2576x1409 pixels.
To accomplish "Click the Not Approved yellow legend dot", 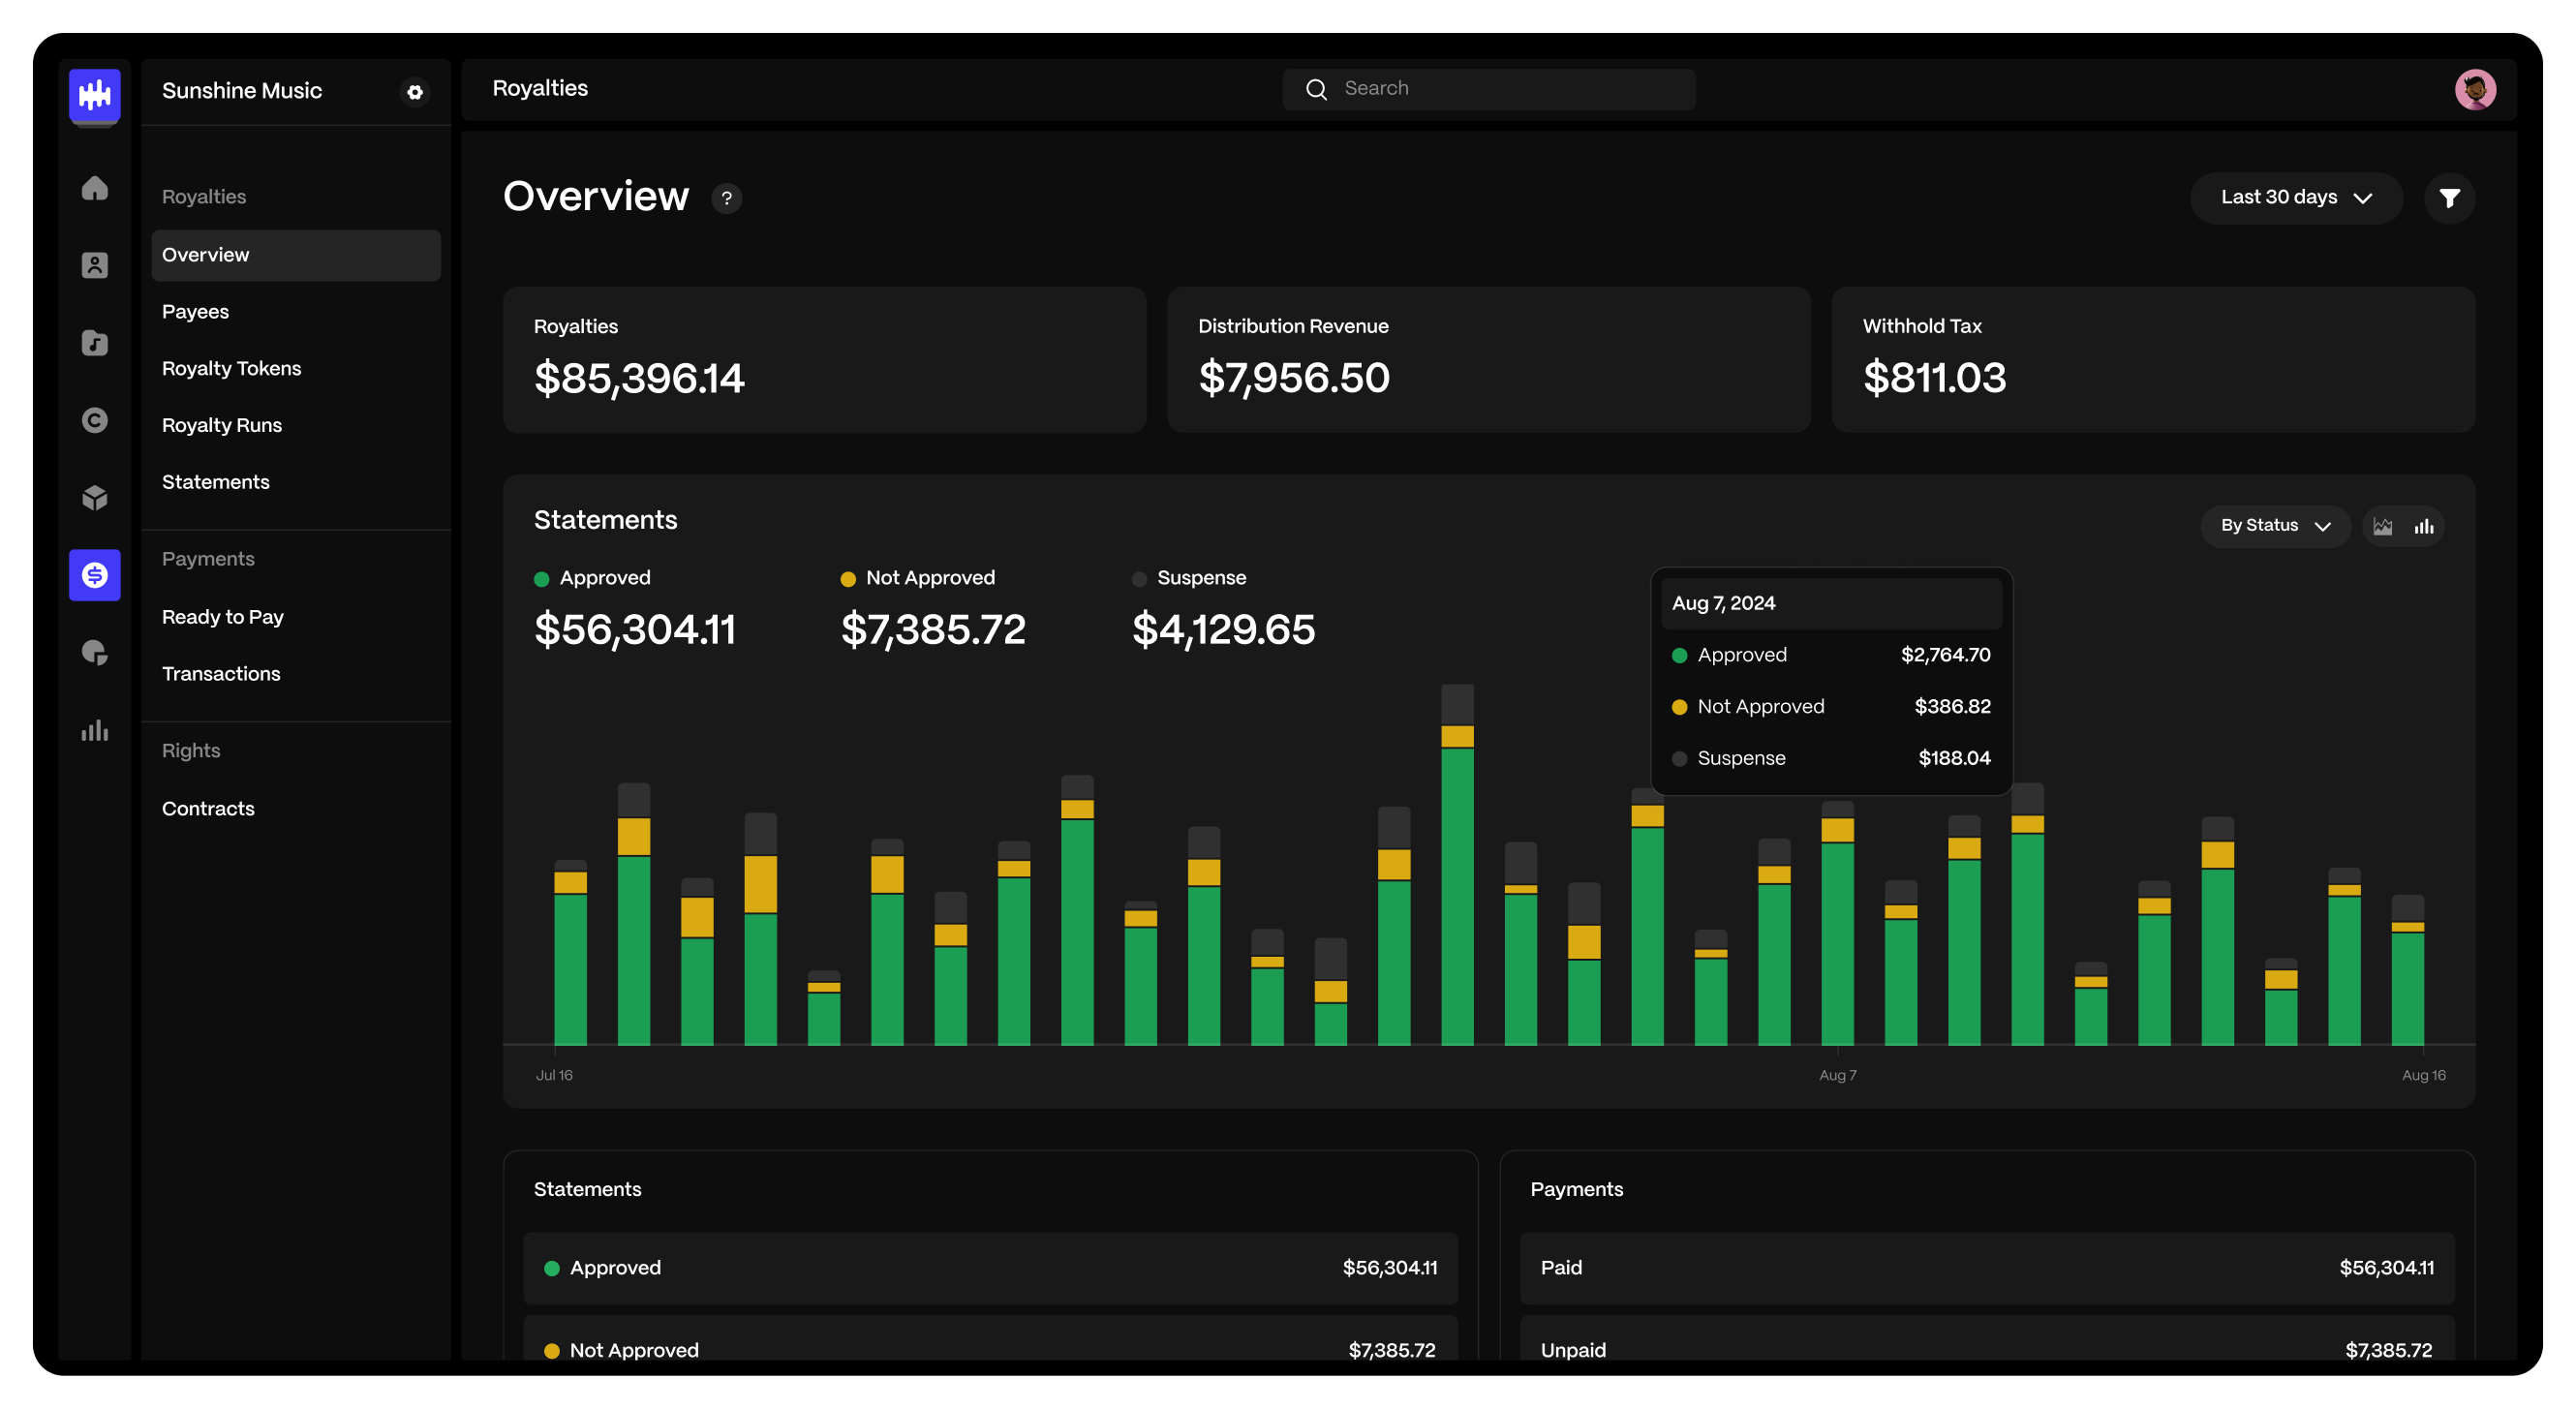I will (x=848, y=579).
